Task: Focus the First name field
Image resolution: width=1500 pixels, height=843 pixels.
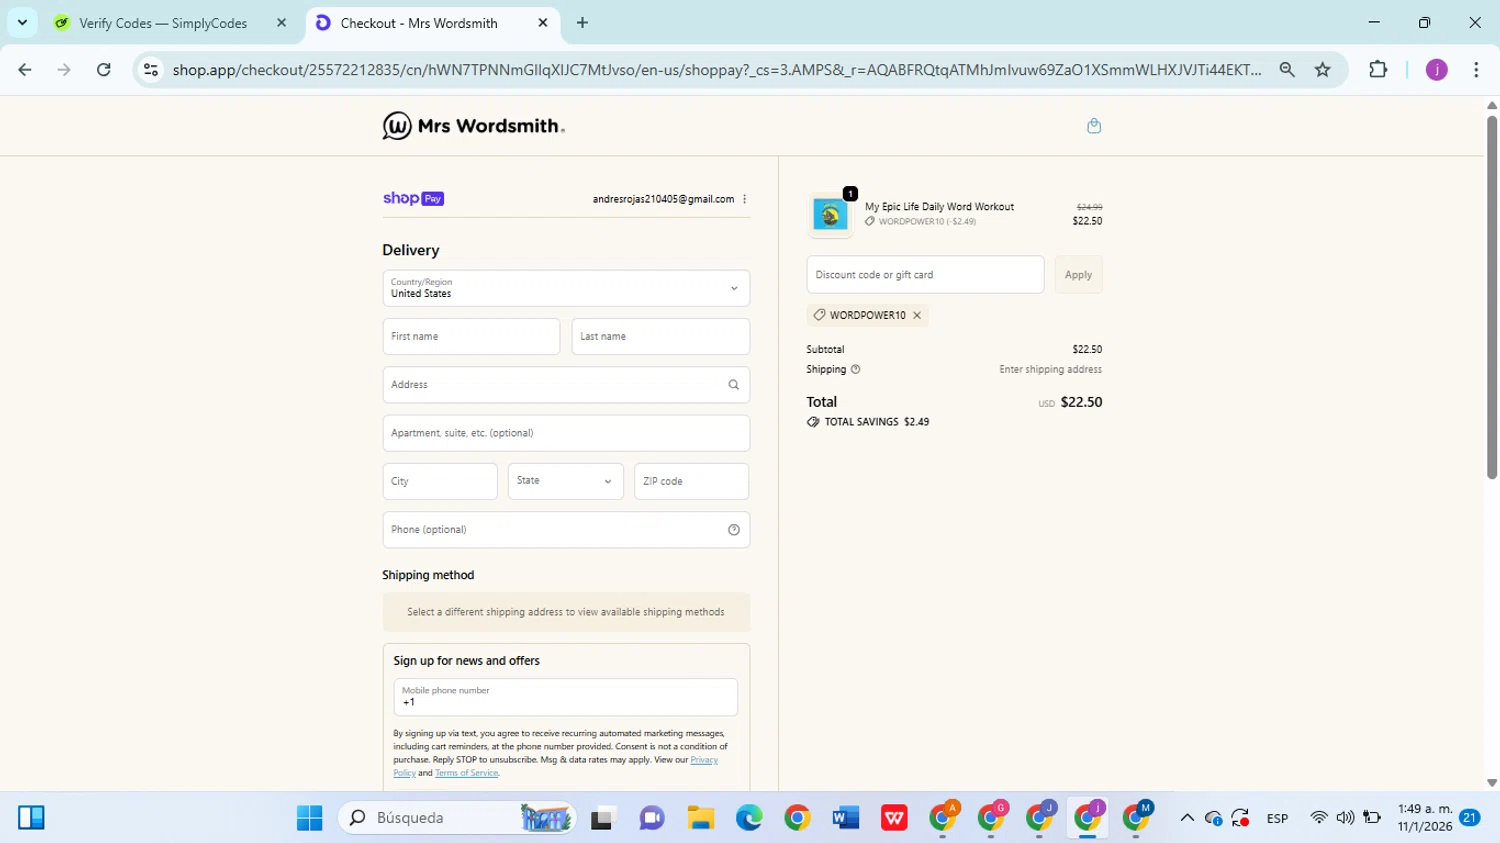Action: coord(471,337)
